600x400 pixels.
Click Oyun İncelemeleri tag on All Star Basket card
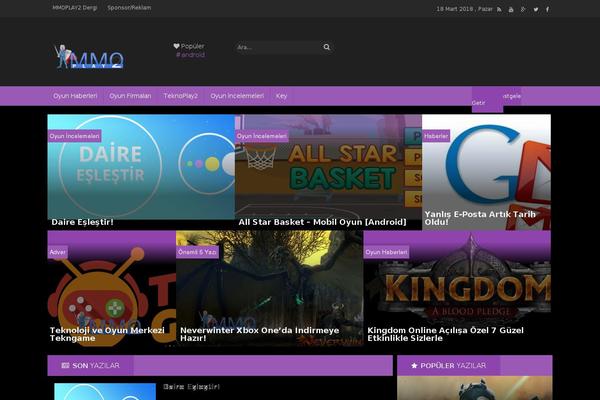click(261, 136)
